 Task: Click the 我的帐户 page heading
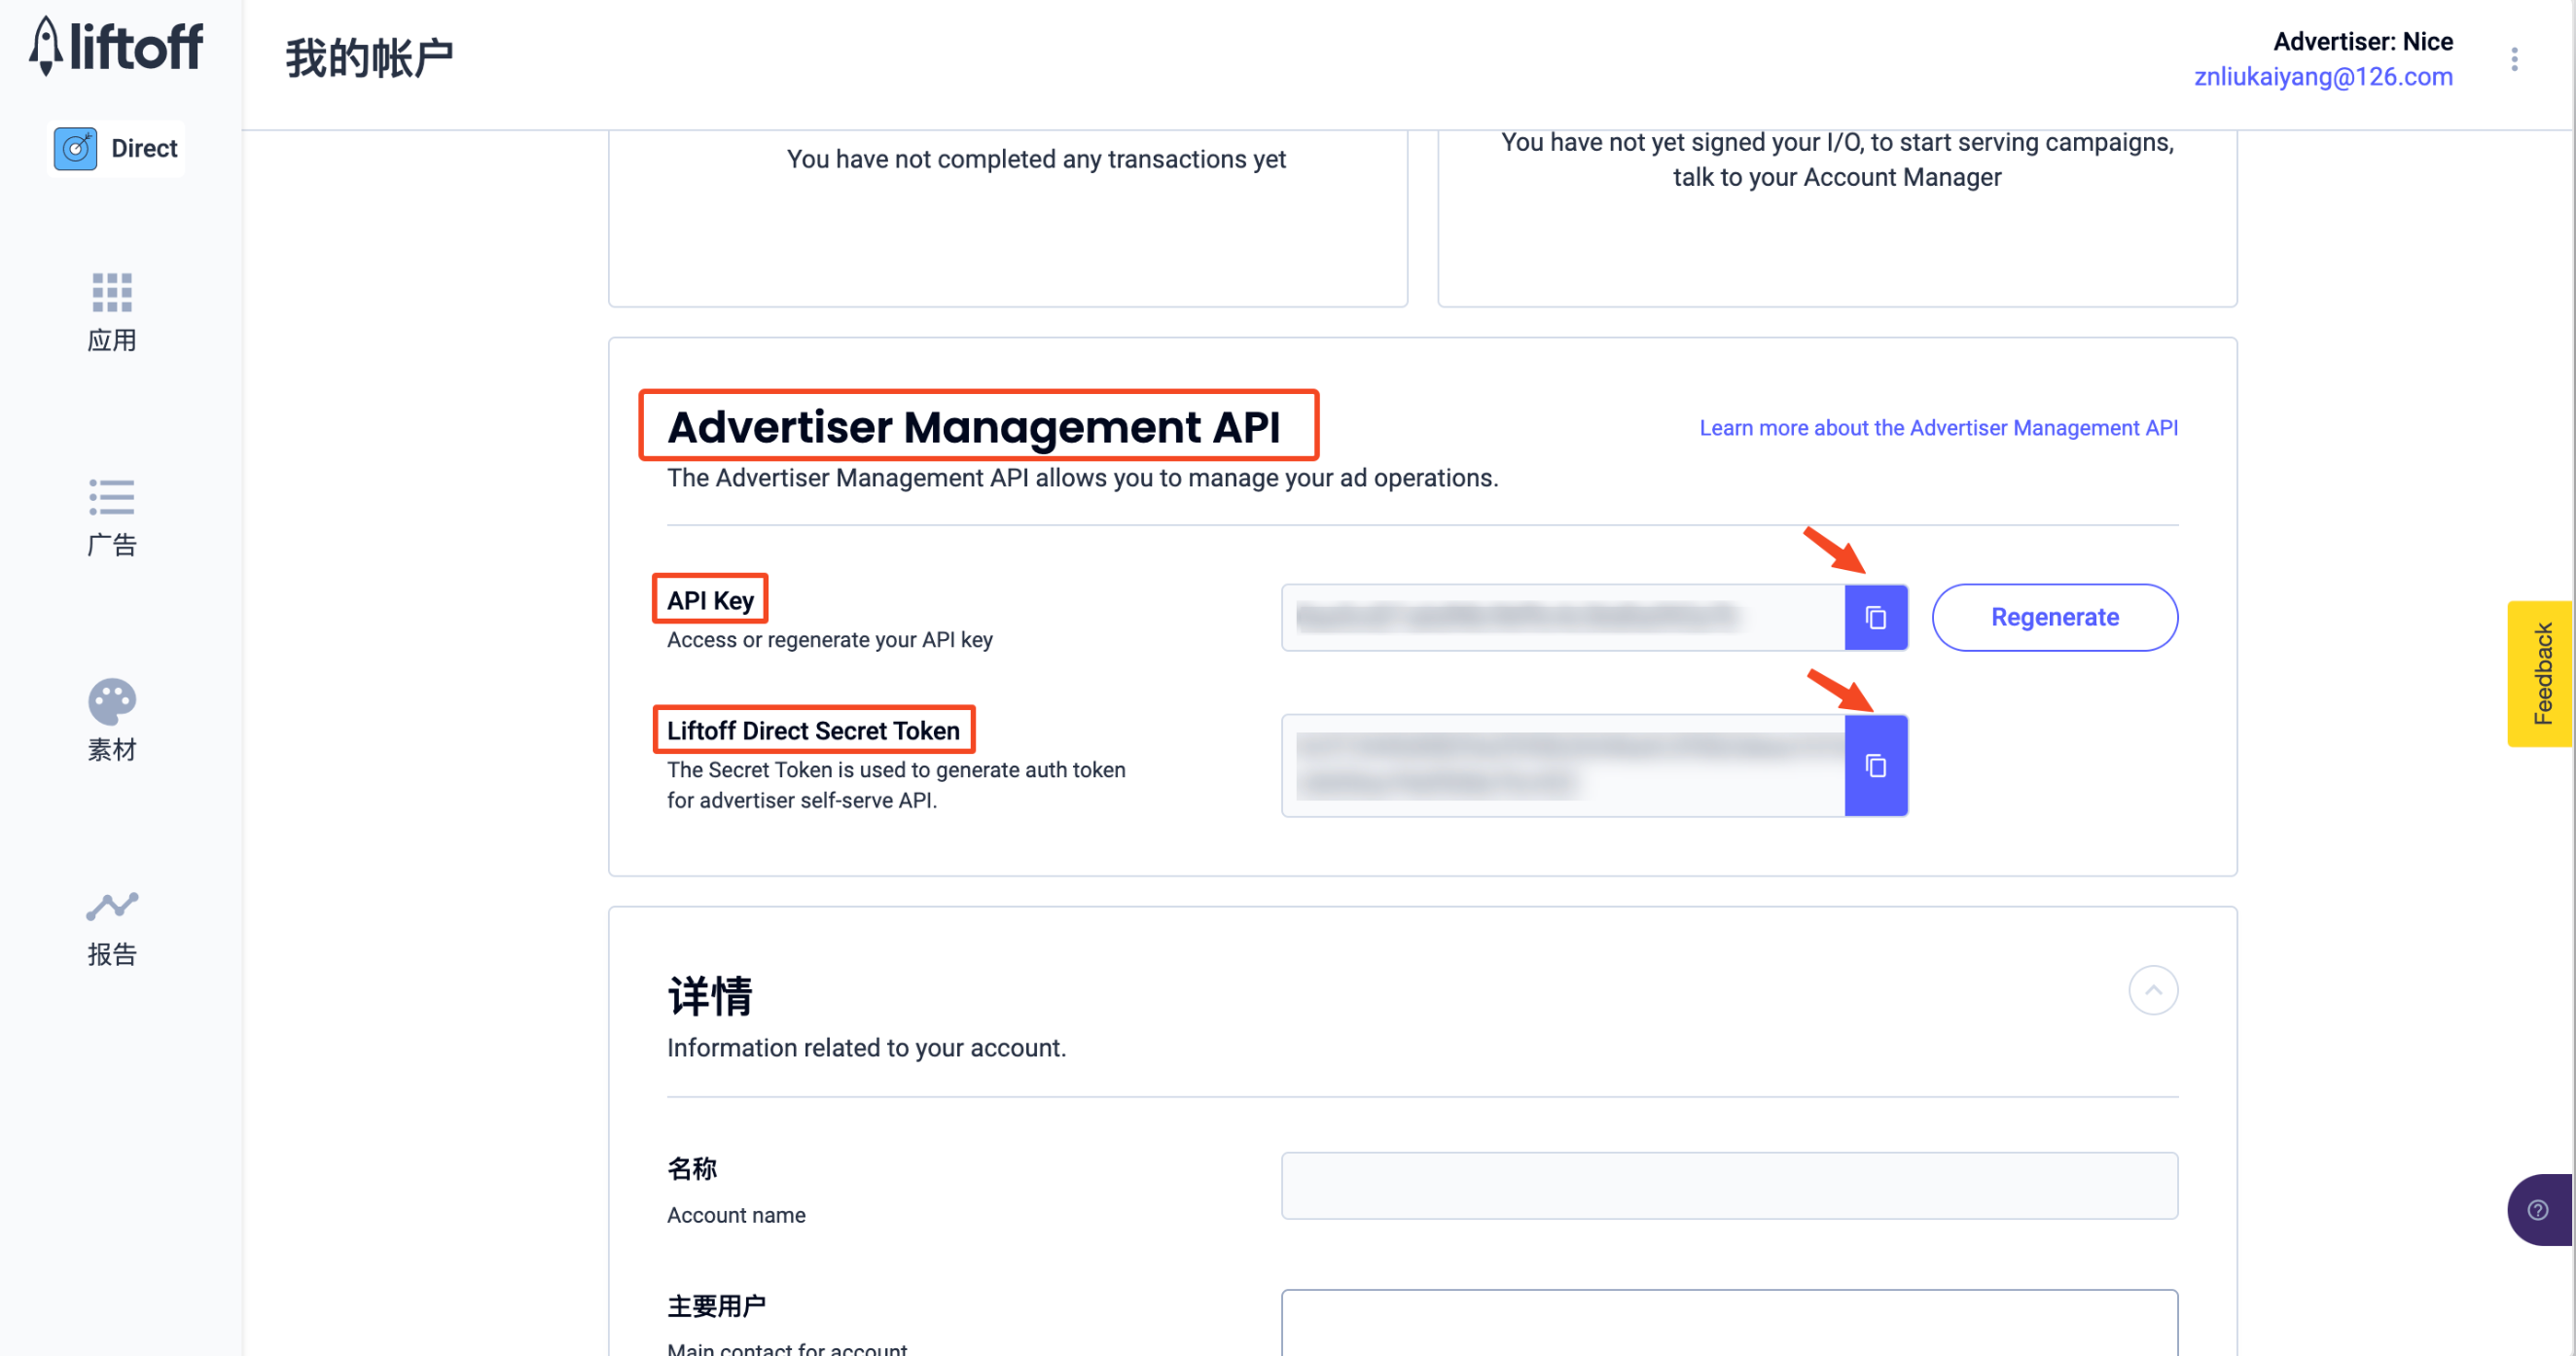pos(369,58)
